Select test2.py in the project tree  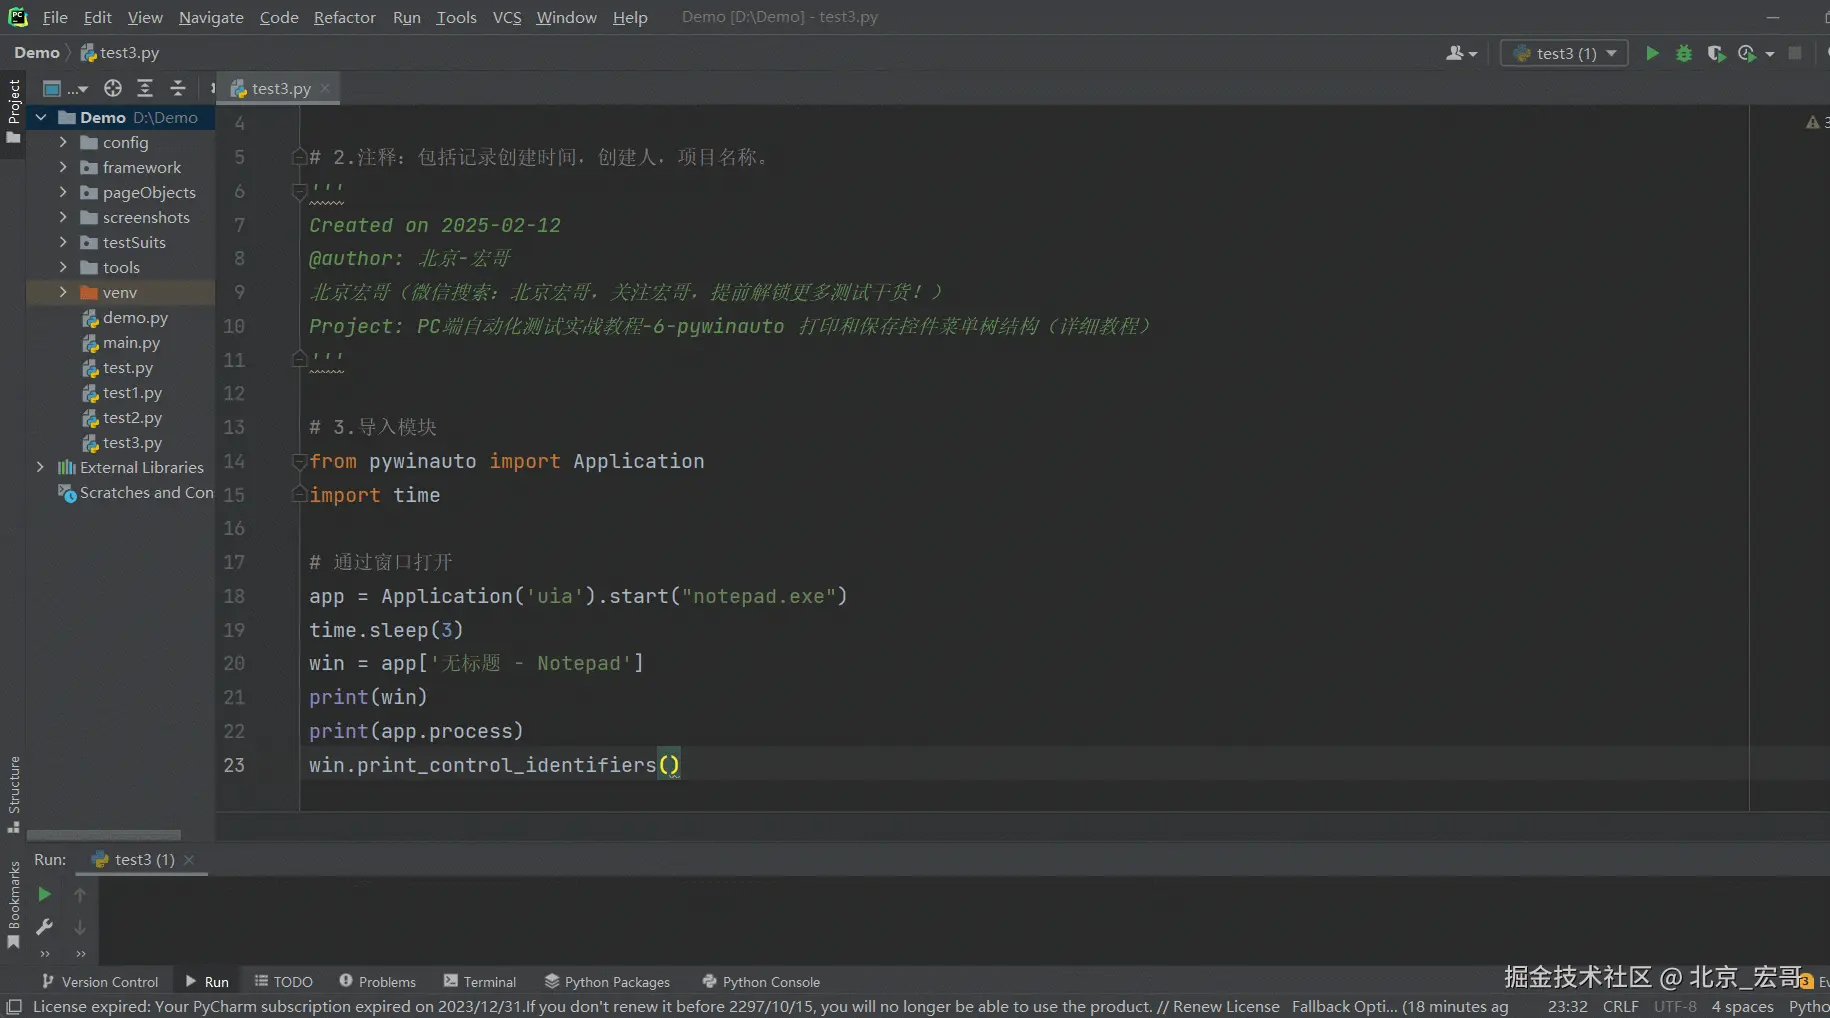click(x=131, y=417)
